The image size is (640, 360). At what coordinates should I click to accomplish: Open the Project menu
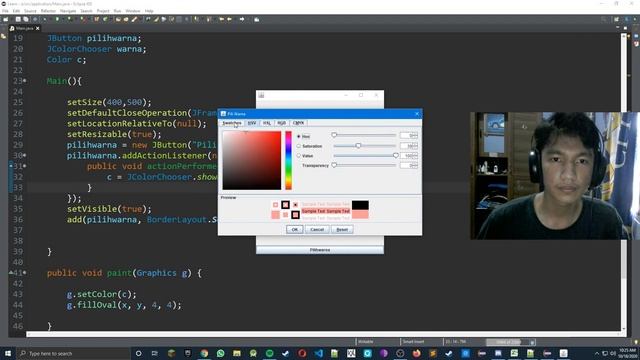103,11
